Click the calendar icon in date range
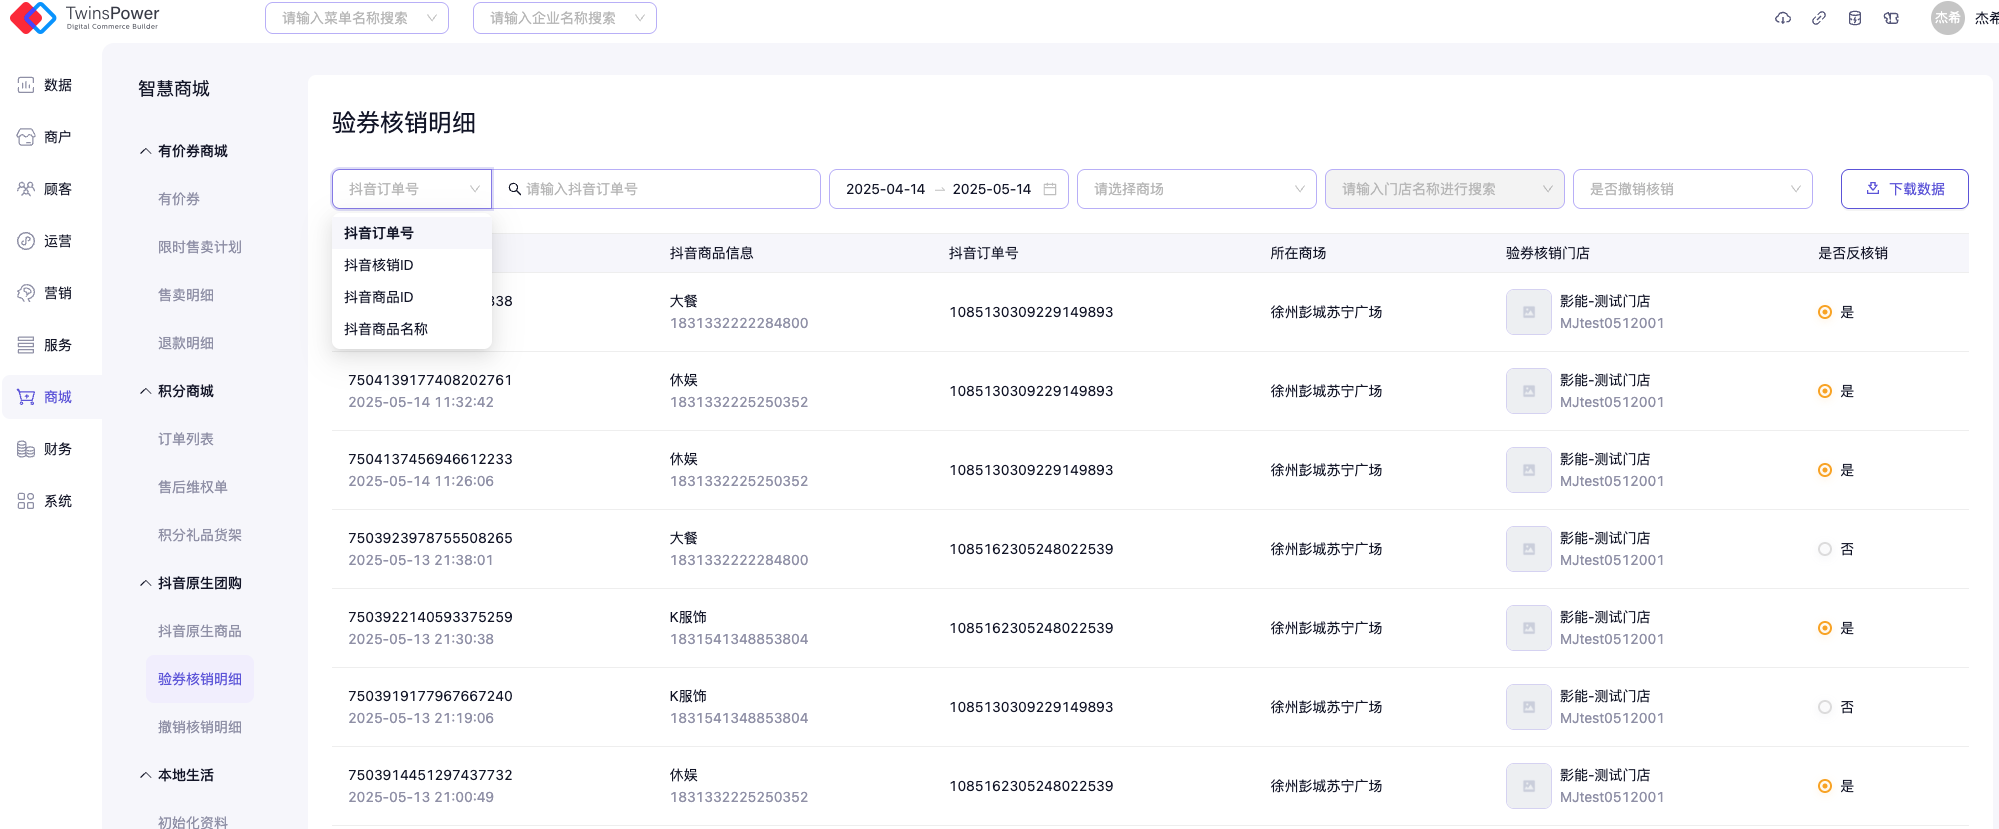Screen dimensions: 1999x829 (x=1050, y=189)
